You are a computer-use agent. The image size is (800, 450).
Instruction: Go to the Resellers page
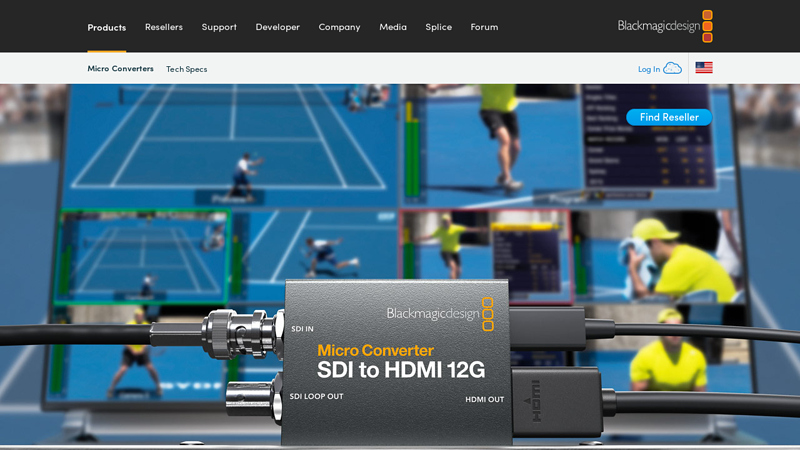coord(164,27)
